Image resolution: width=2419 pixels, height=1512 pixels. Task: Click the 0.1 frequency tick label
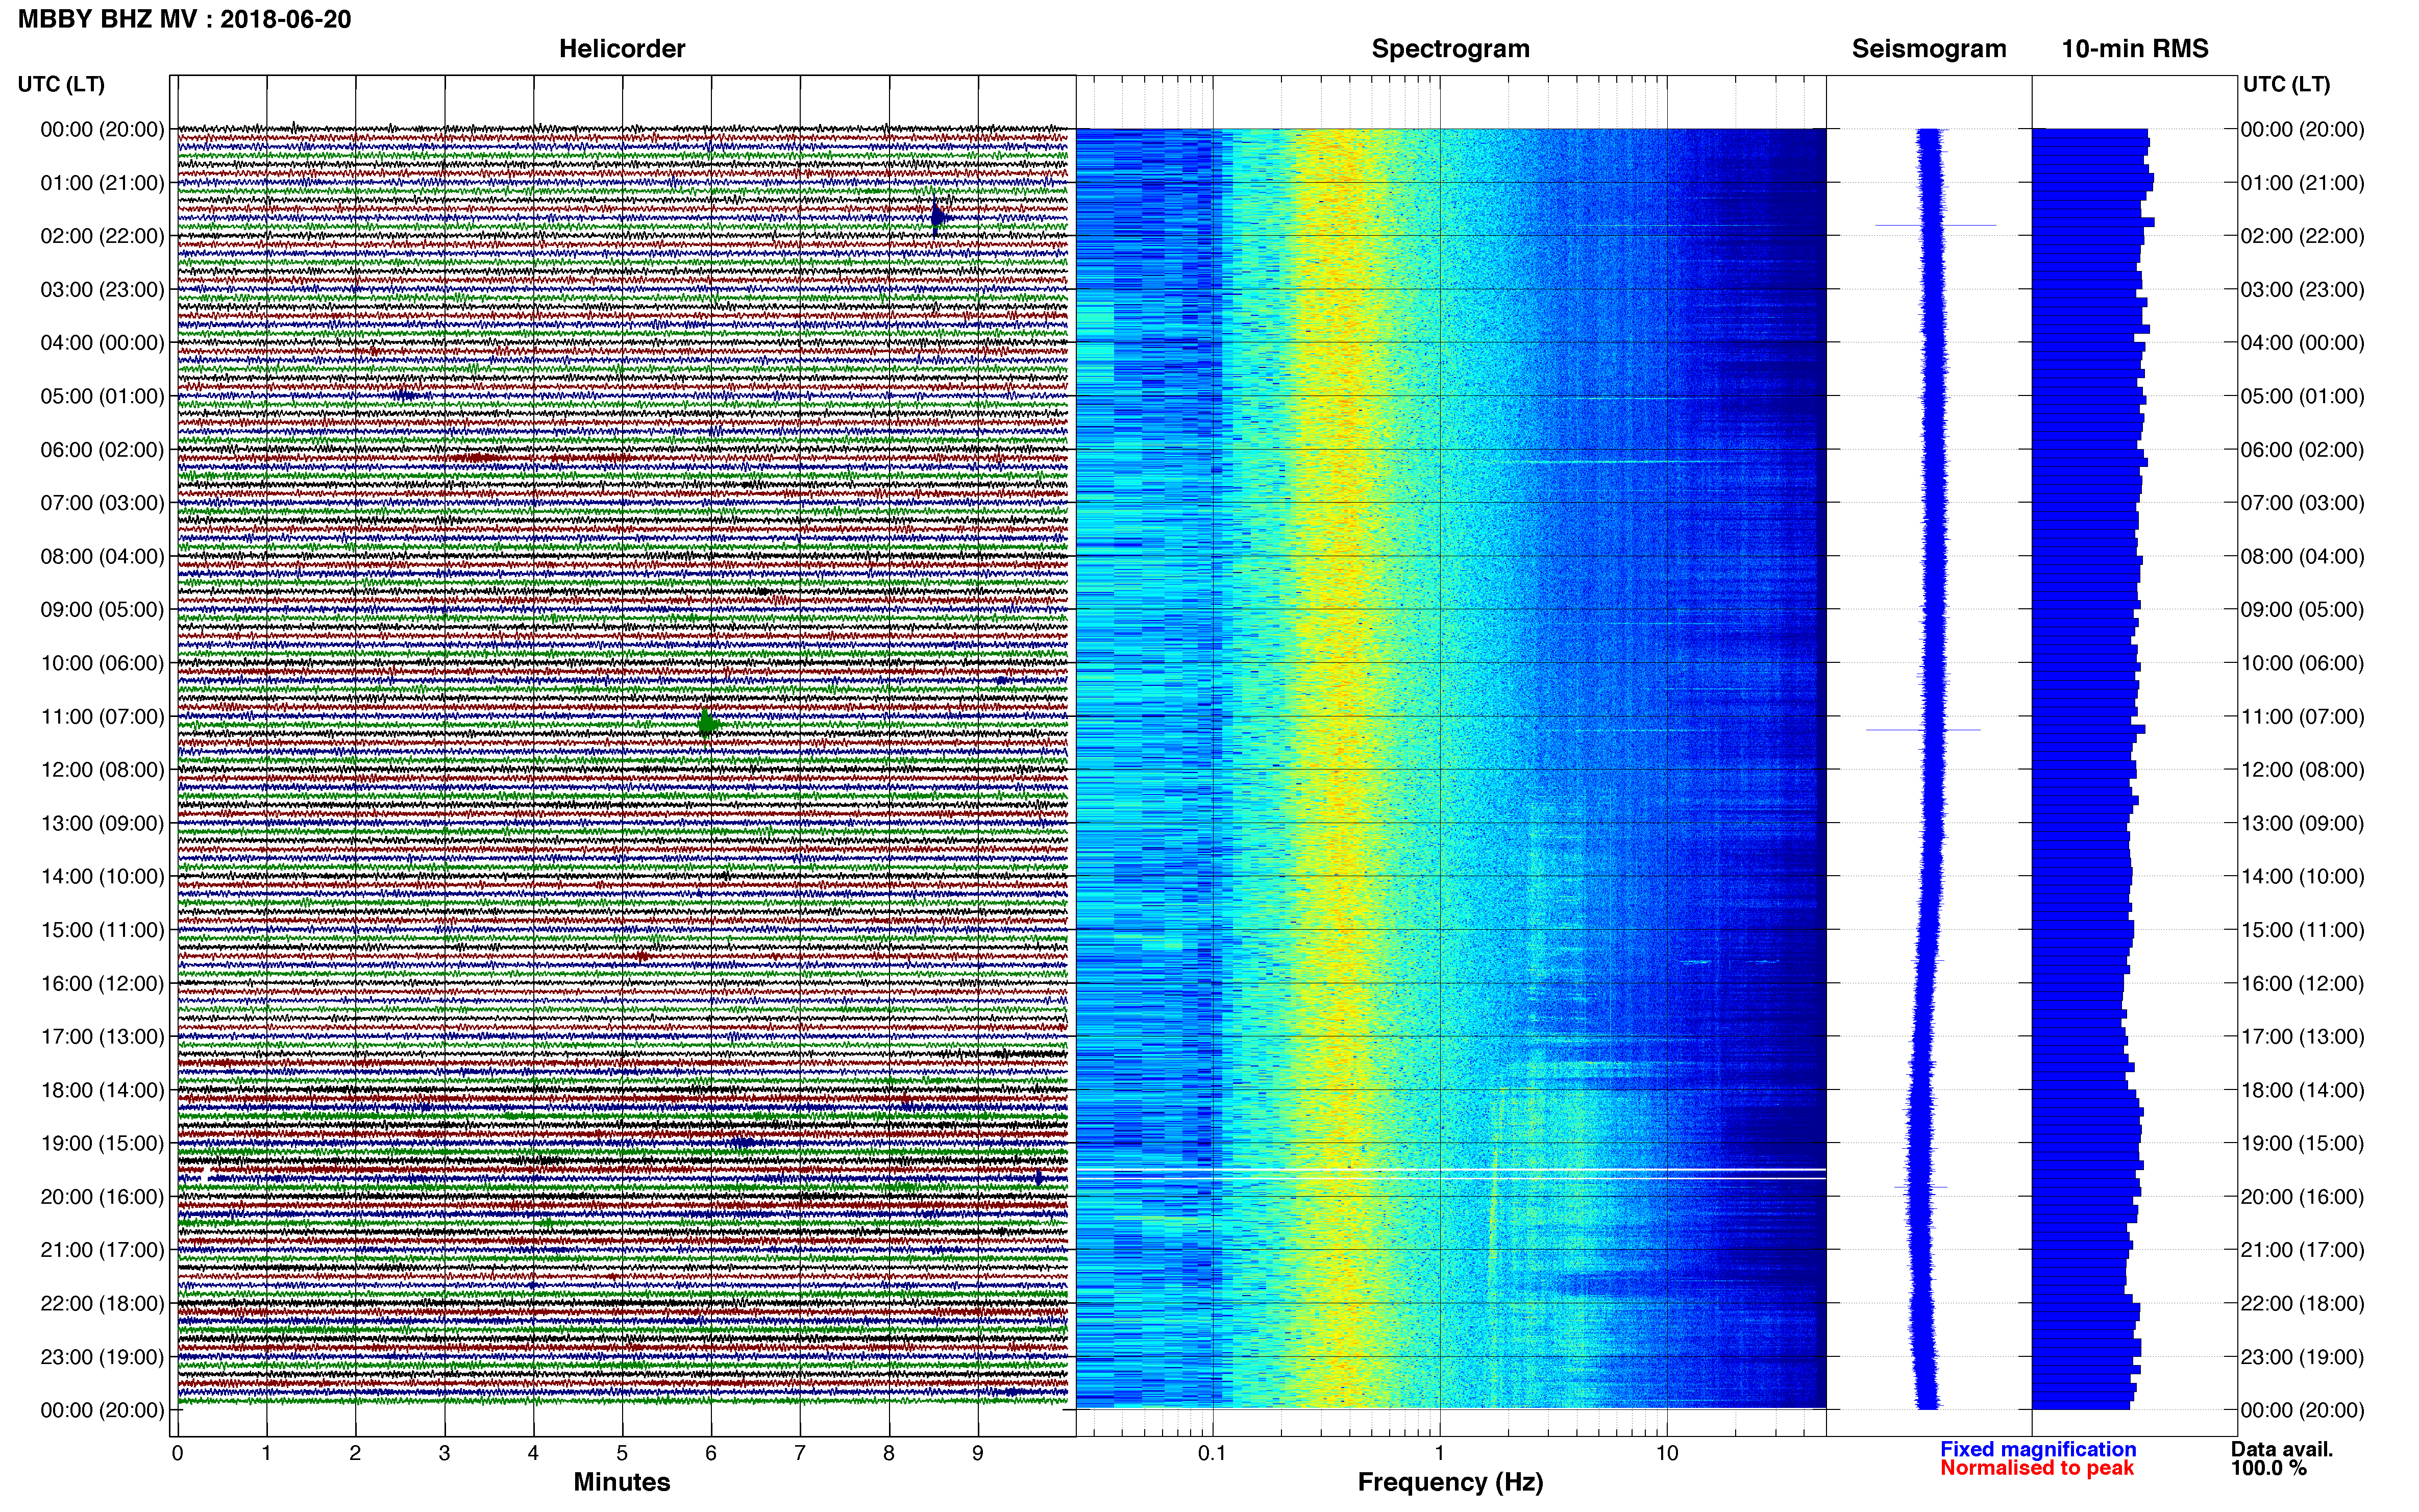click(x=1212, y=1454)
